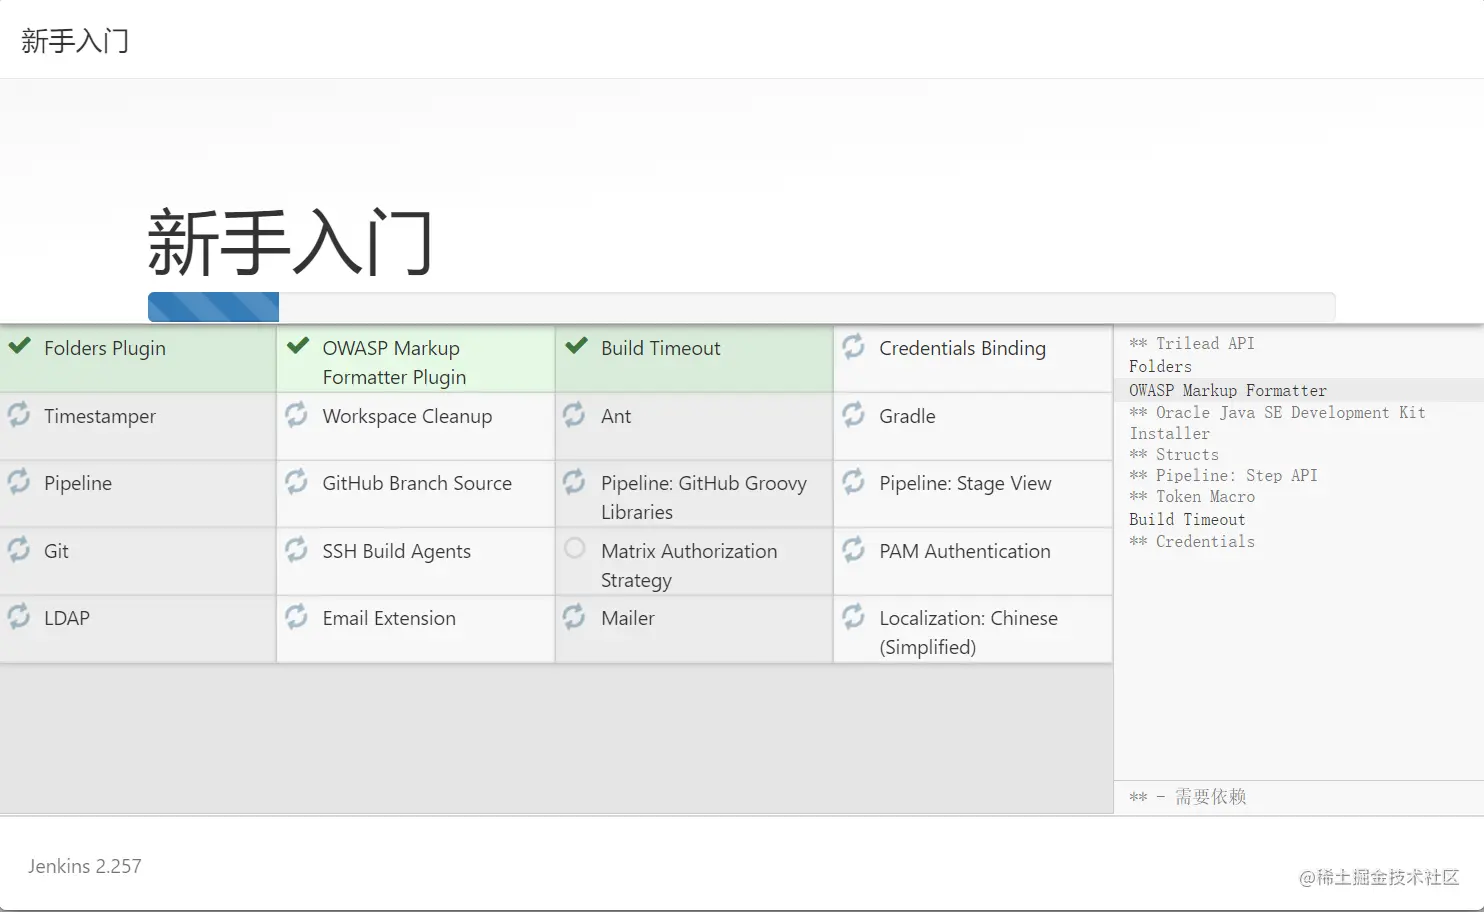Click the spinner icon next to Mailer
The width and height of the screenshot is (1484, 912).
click(x=574, y=617)
